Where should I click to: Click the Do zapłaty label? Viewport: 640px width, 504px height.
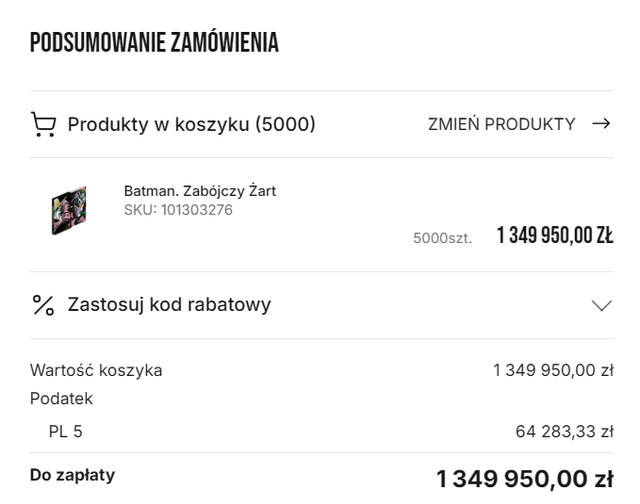click(x=72, y=475)
